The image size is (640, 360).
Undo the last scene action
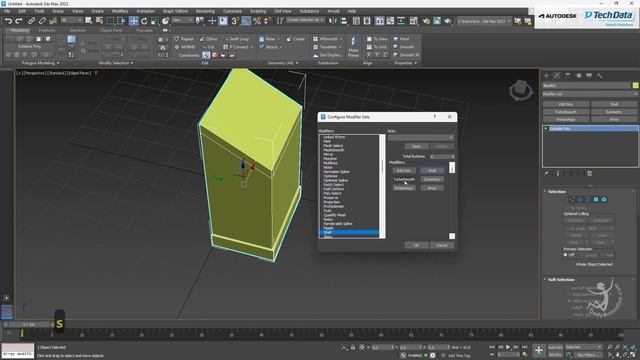coord(9,21)
